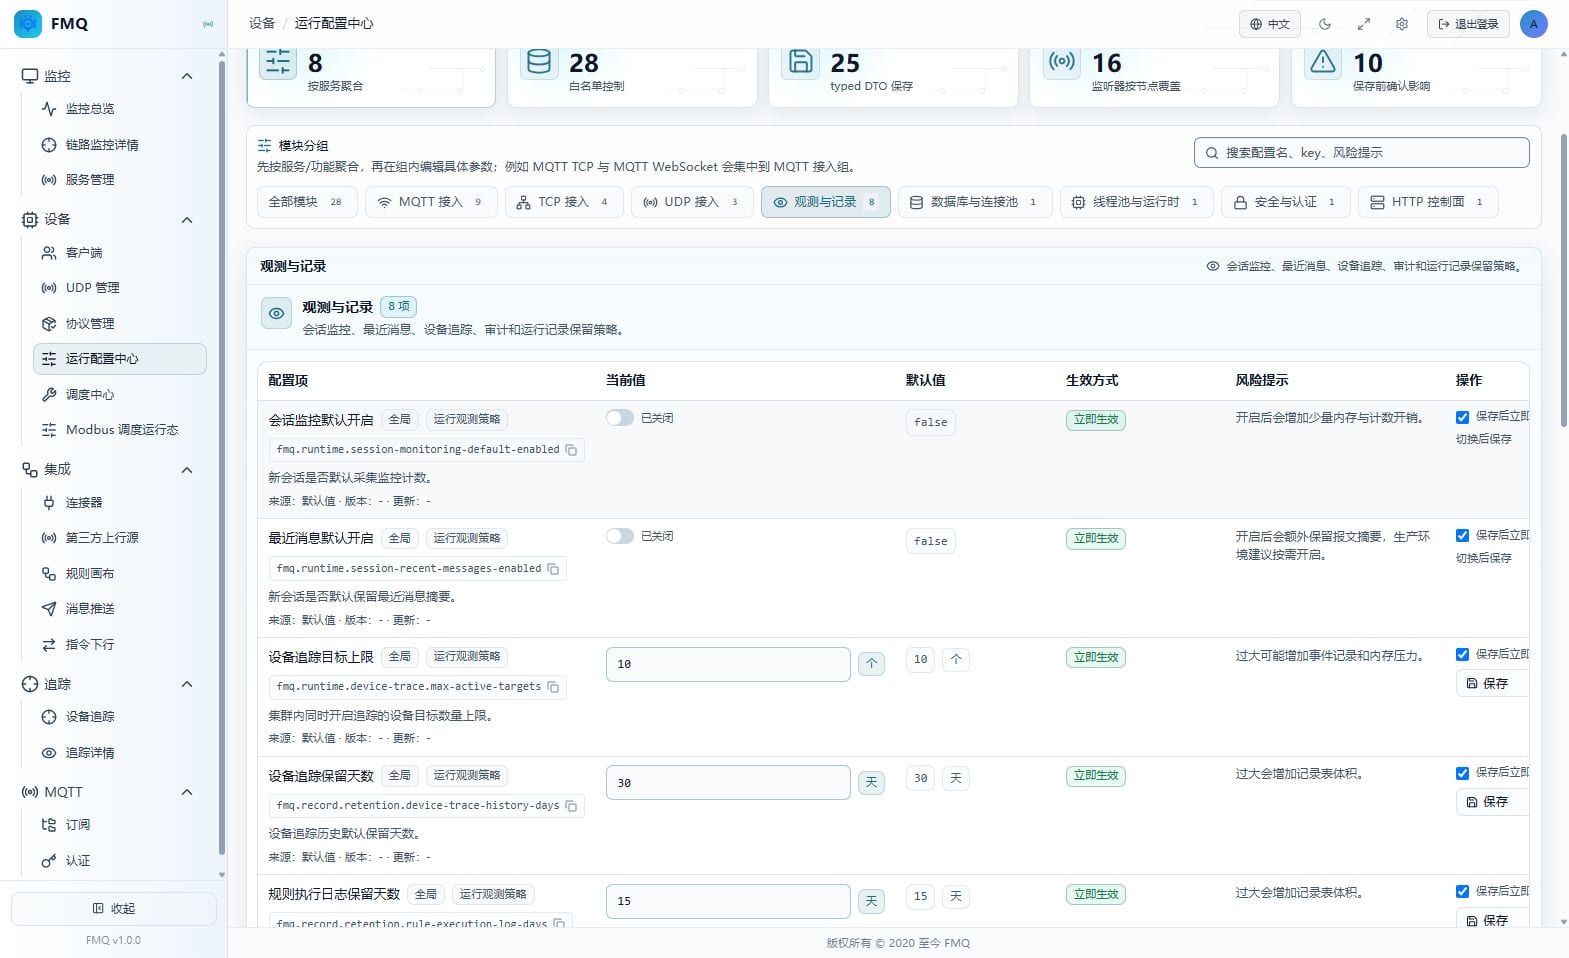Image resolution: width=1569 pixels, height=958 pixels.
Task: Click the page vertical scrollbar
Action: (1563, 280)
